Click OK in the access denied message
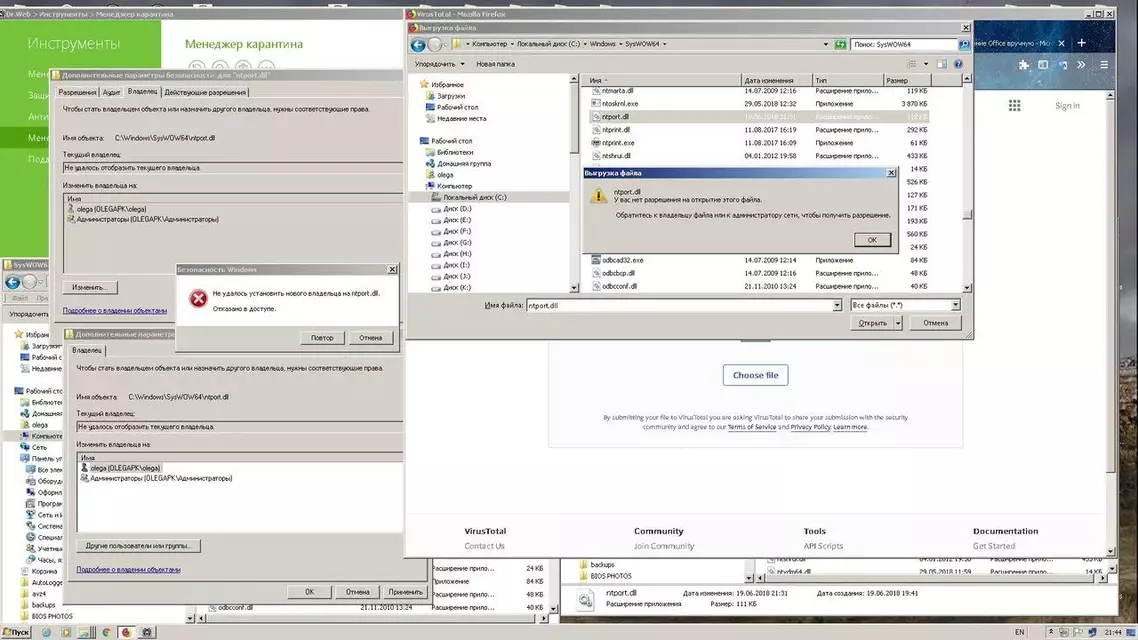The width and height of the screenshot is (1138, 640). pyautogui.click(x=872, y=240)
